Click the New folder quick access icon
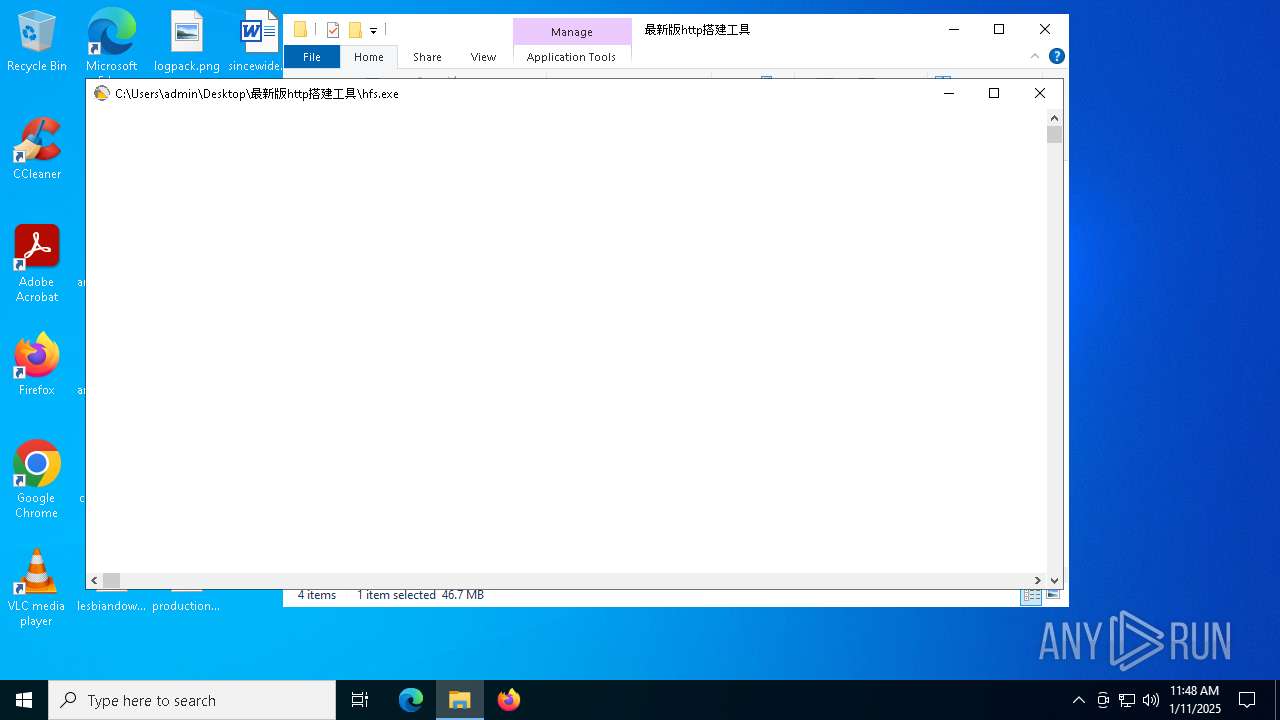 tap(354, 30)
